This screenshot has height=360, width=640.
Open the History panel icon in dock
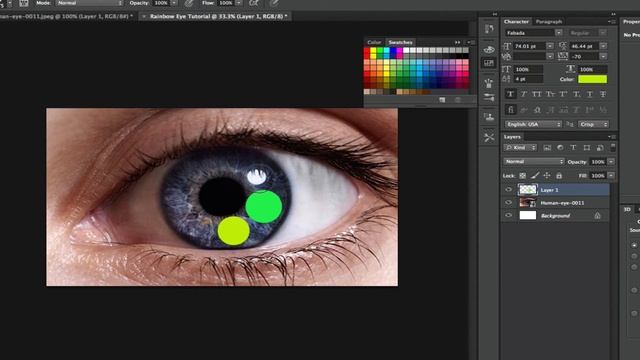click(x=489, y=29)
